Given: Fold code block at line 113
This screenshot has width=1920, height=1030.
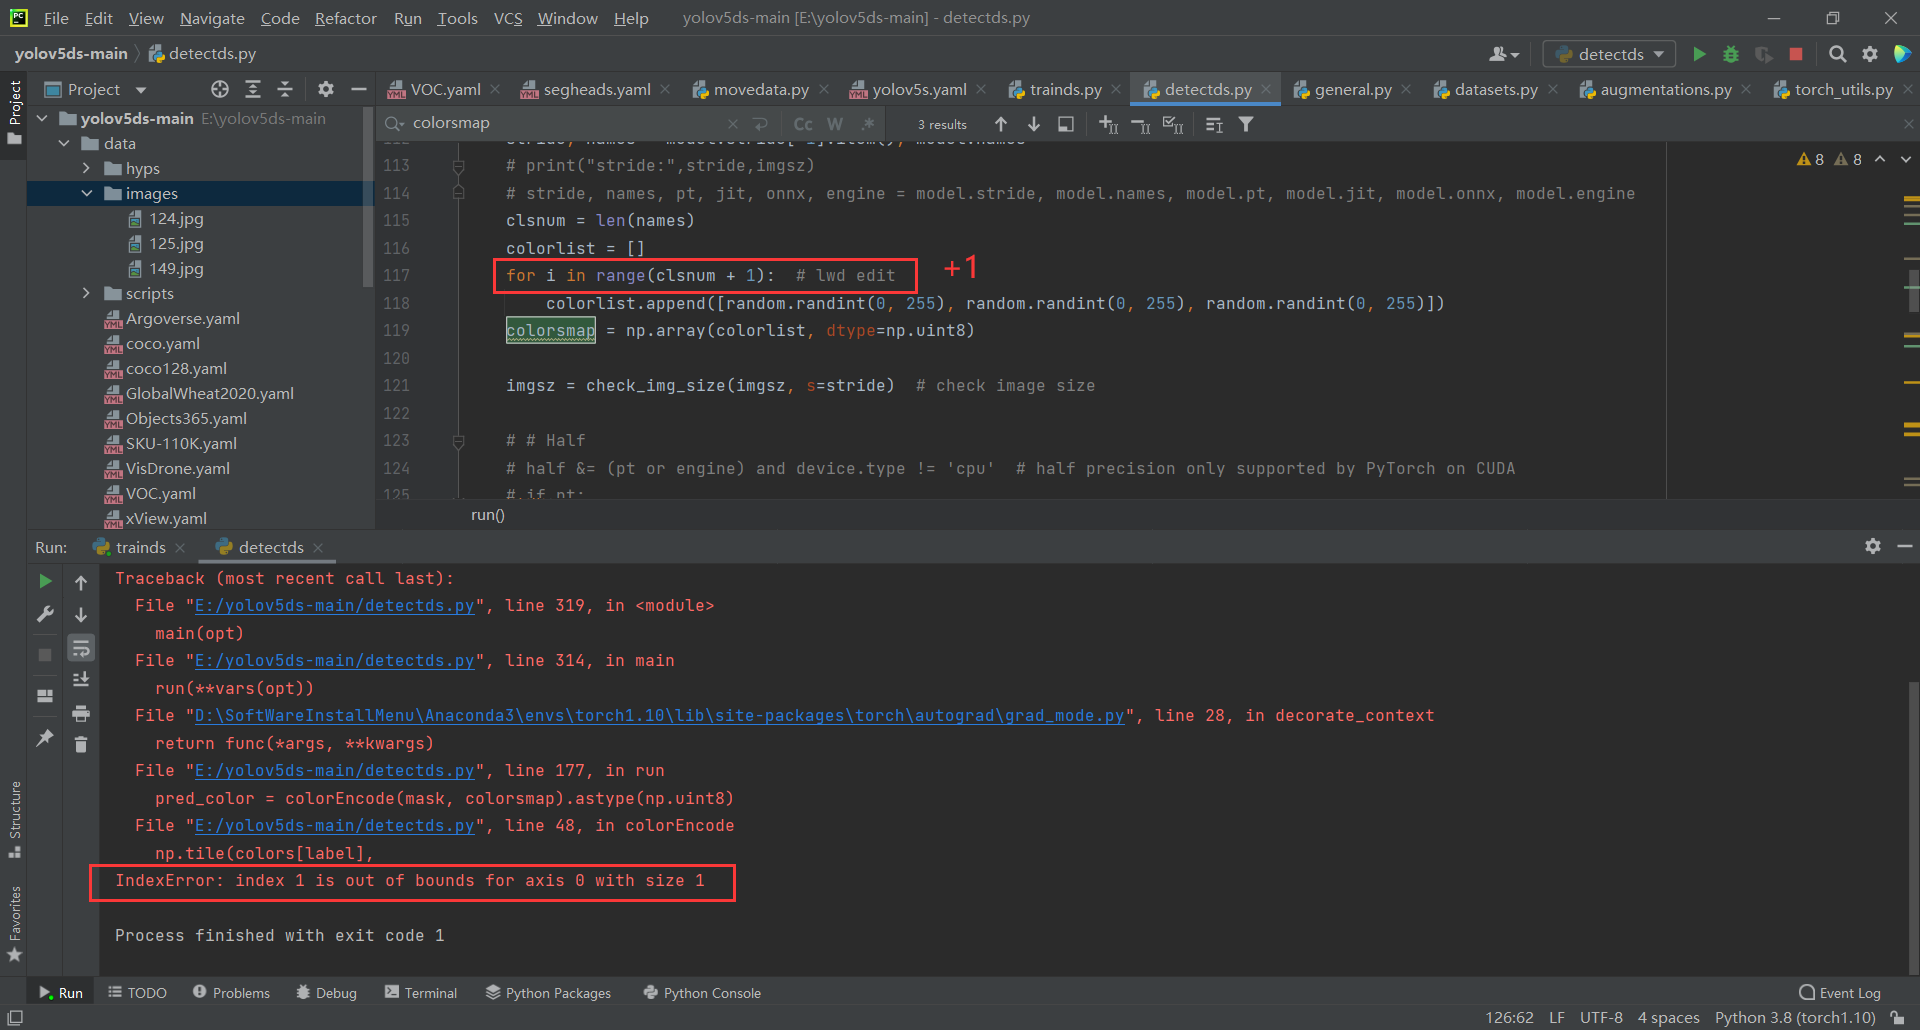Looking at the screenshot, I should tap(458, 166).
